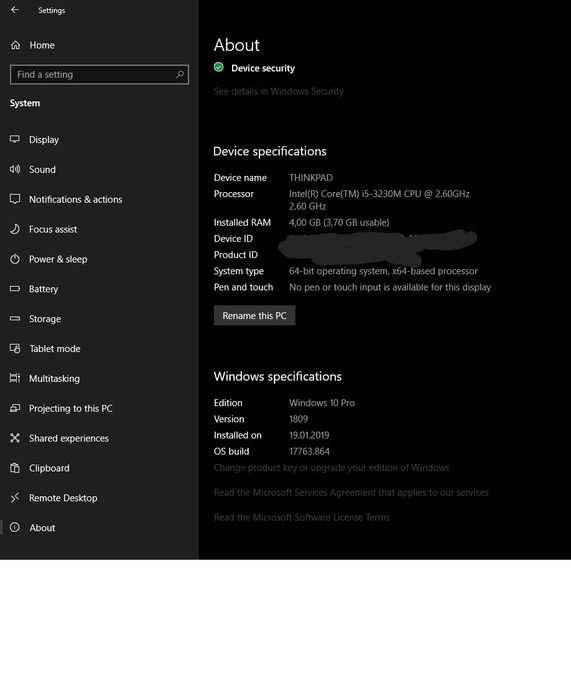Open See details in Windows Security
Viewport: 571px width, 699px height.
279,91
